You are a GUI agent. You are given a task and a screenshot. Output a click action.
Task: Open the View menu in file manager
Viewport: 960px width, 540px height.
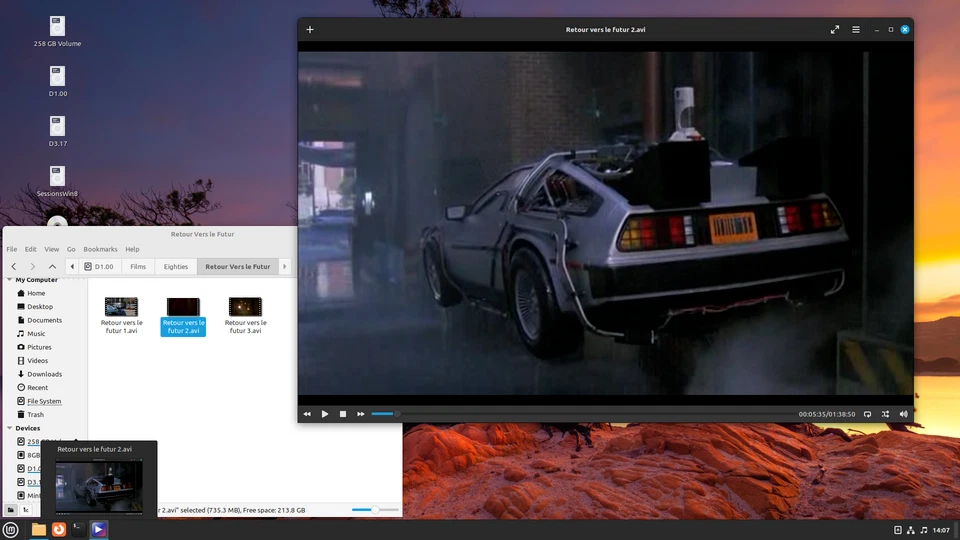[51, 249]
